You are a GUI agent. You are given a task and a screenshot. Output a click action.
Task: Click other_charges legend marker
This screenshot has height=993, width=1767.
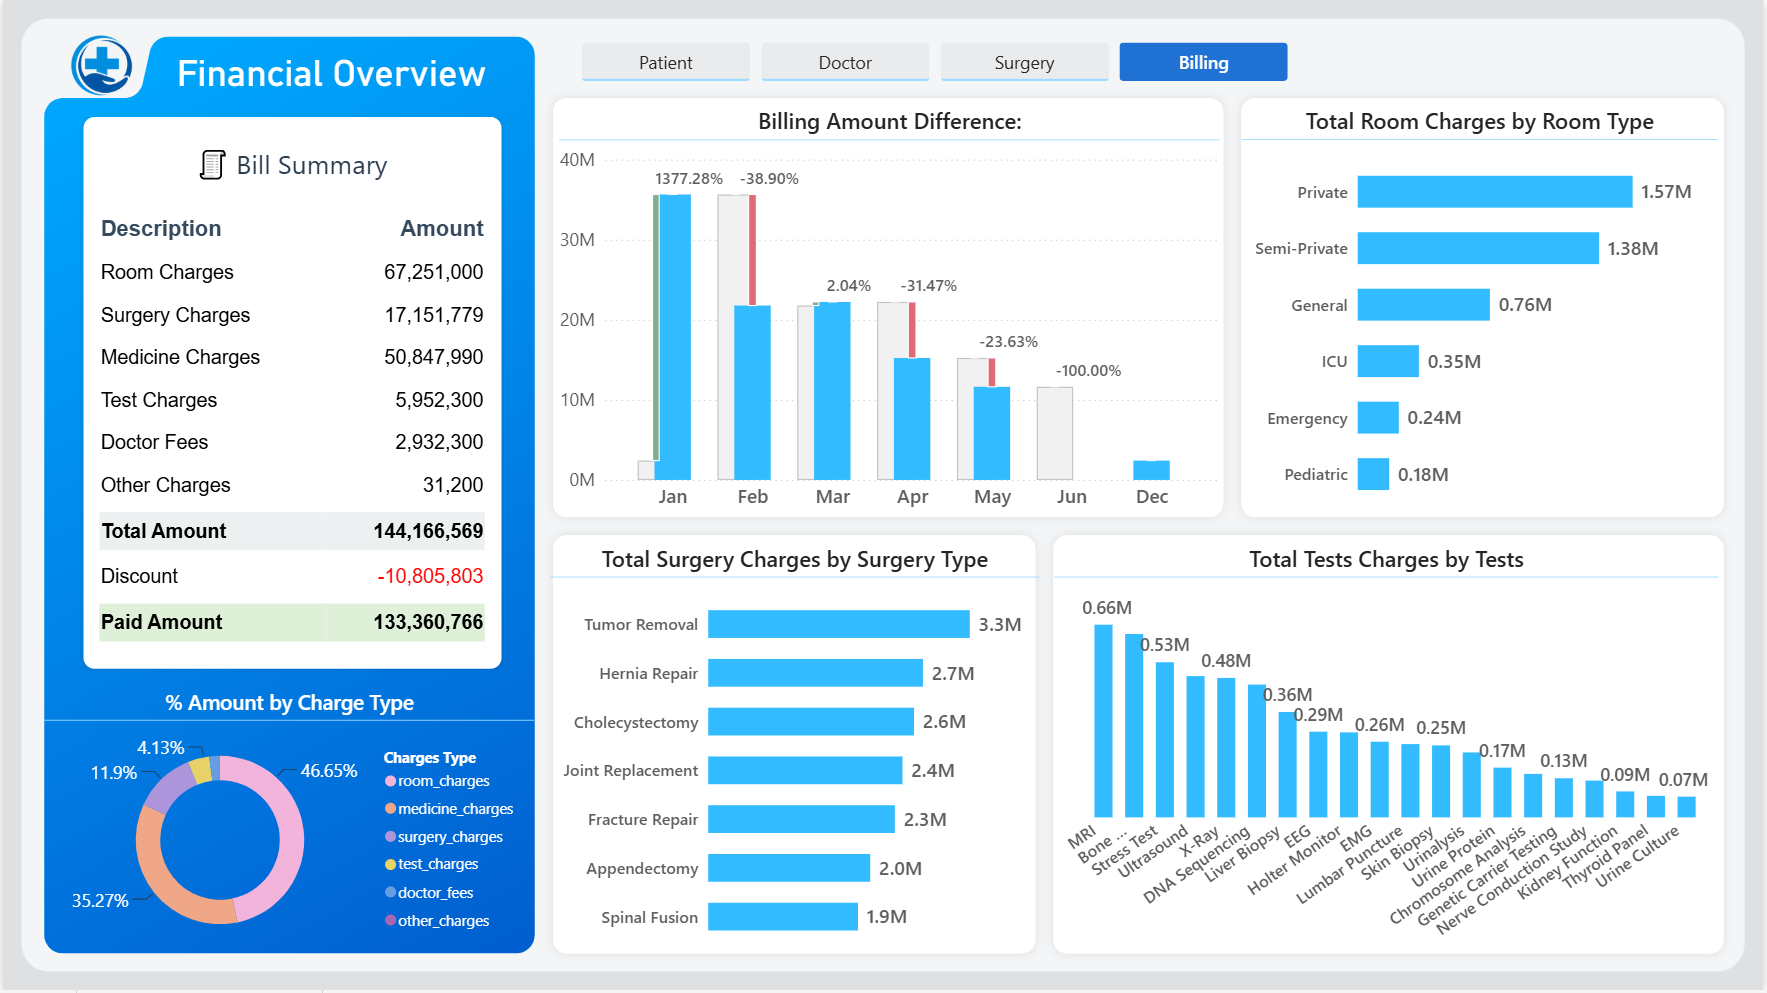tap(391, 920)
